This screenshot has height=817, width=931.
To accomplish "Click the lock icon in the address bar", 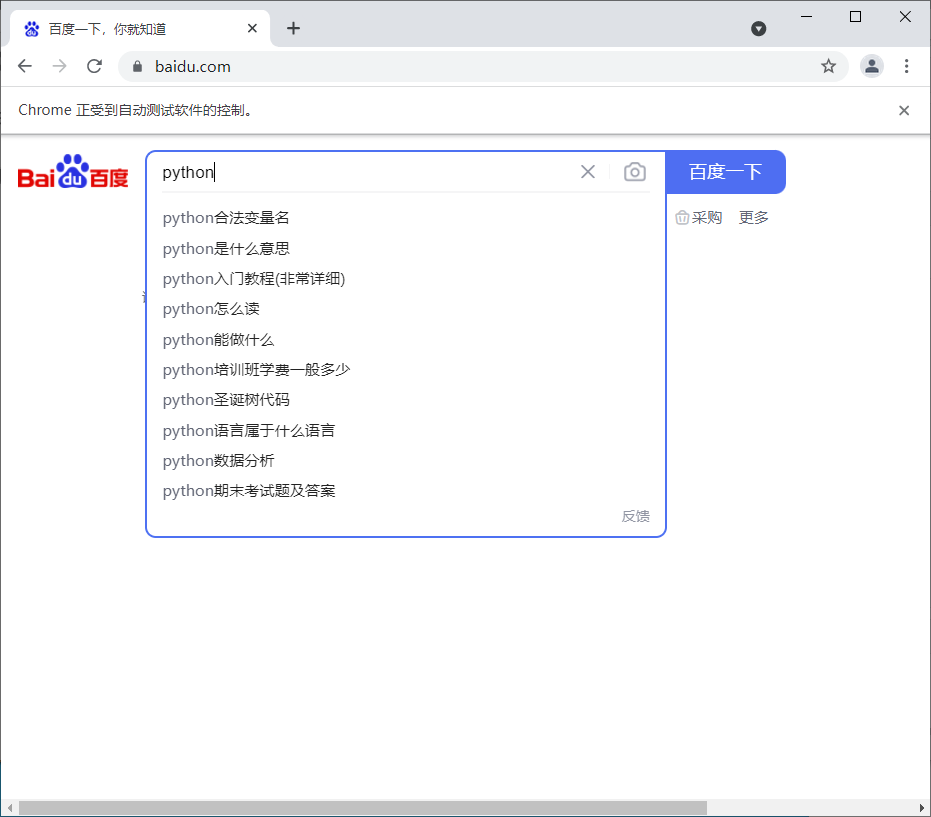I will click(135, 66).
